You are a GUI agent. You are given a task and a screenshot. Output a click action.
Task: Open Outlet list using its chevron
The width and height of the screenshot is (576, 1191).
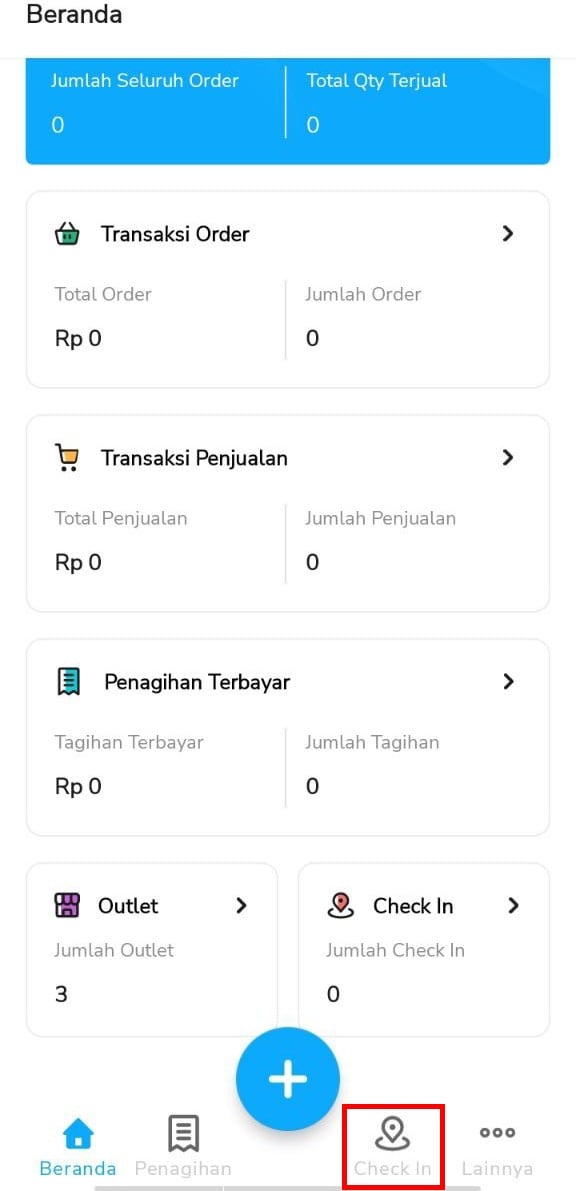click(242, 905)
